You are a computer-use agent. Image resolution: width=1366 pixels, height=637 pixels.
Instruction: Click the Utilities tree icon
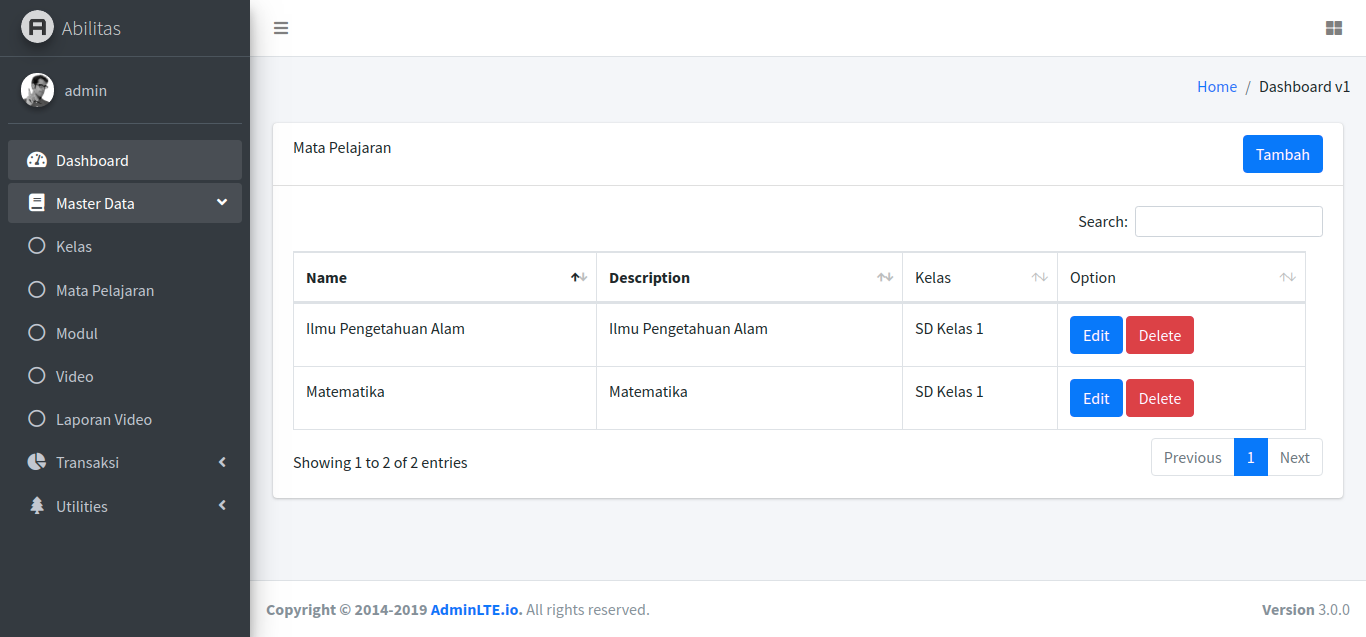tap(37, 506)
